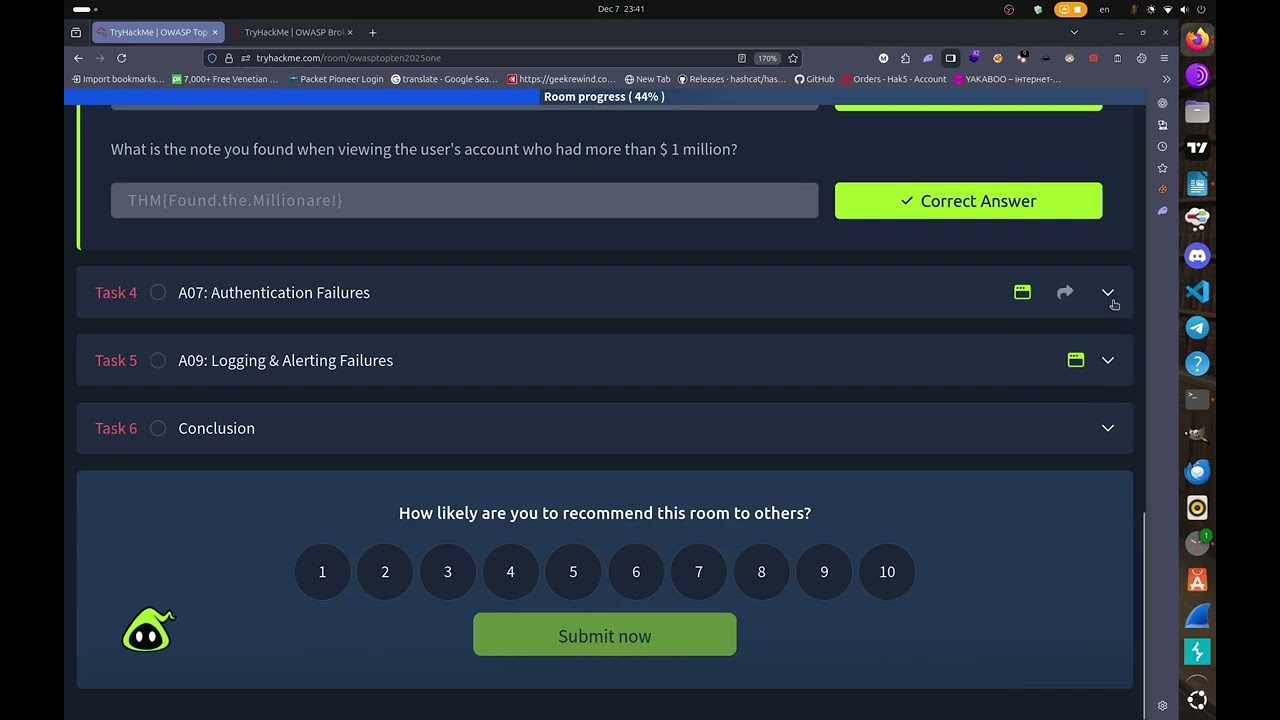Expand Task 6 Conclusion chevron
Image resolution: width=1280 pixels, height=720 pixels.
click(x=1108, y=428)
